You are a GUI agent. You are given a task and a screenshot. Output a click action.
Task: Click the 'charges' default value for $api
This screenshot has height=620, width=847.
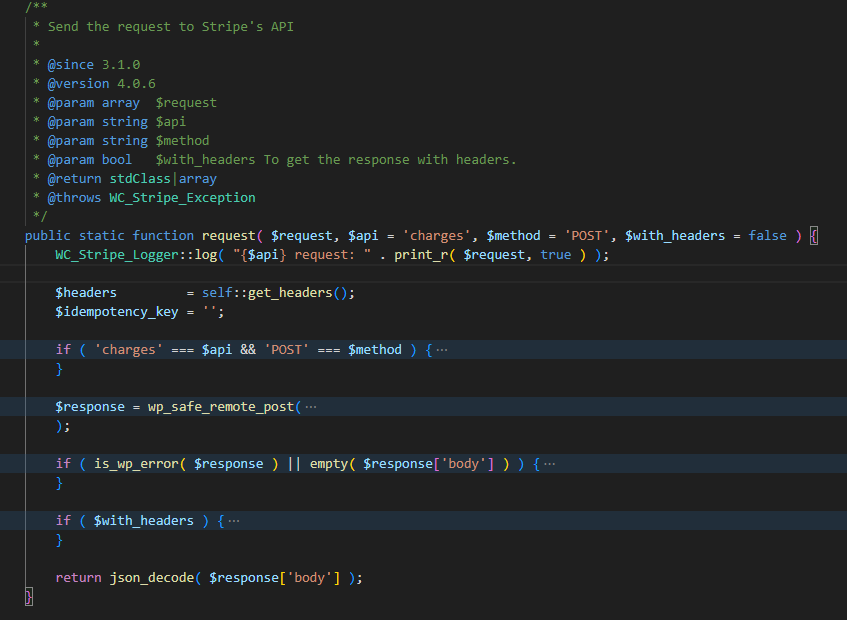click(x=438, y=235)
